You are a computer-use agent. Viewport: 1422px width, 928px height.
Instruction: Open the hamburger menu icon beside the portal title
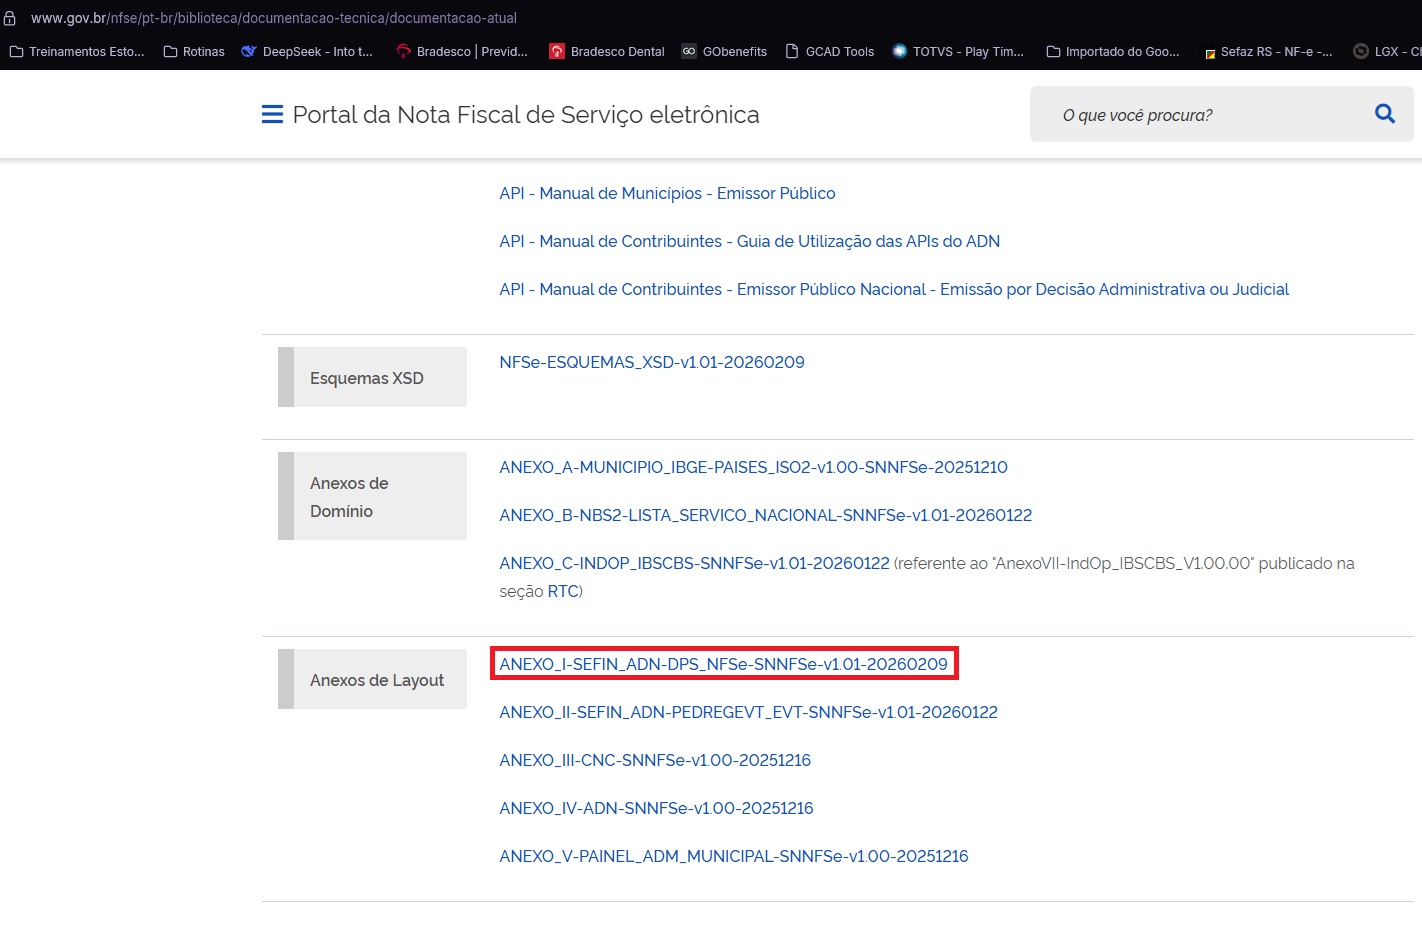point(272,115)
